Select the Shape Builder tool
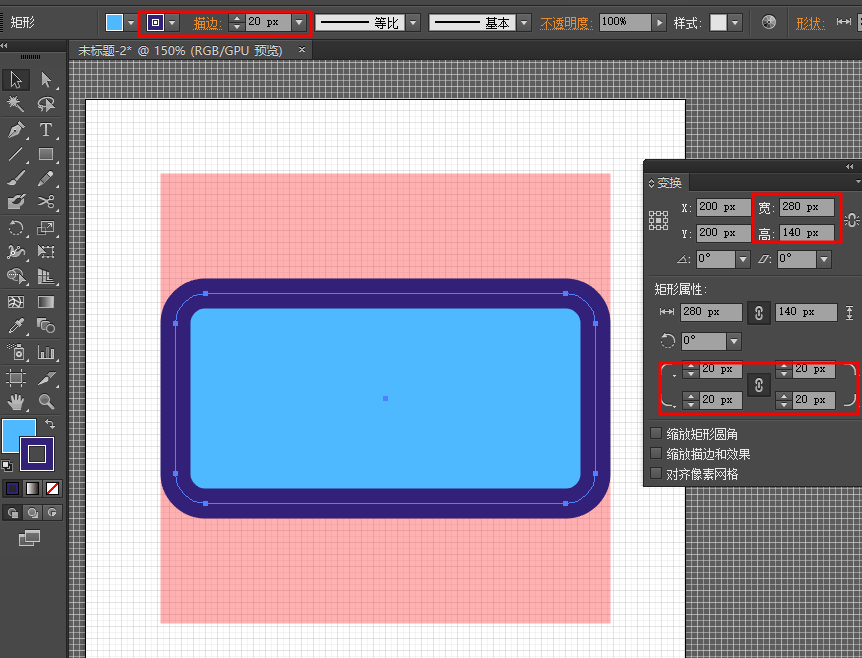Image resolution: width=862 pixels, height=658 pixels. 15,276
